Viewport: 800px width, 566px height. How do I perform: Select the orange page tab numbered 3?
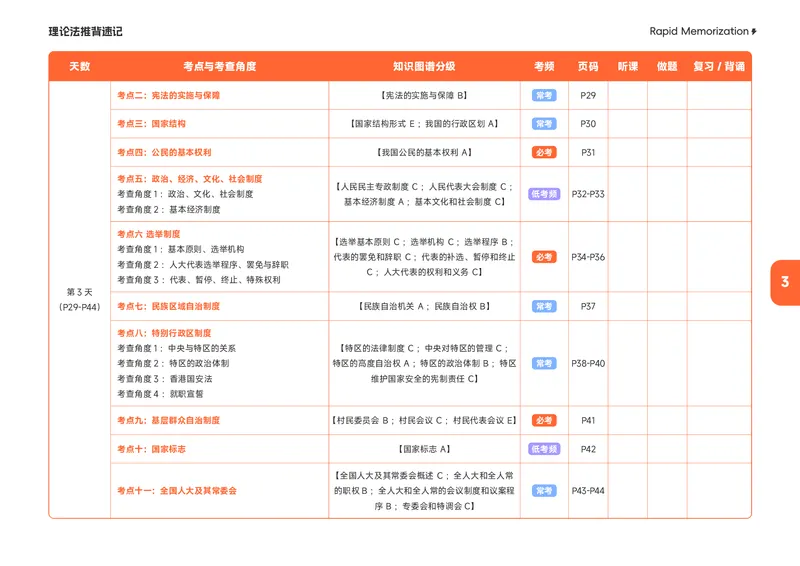(785, 282)
